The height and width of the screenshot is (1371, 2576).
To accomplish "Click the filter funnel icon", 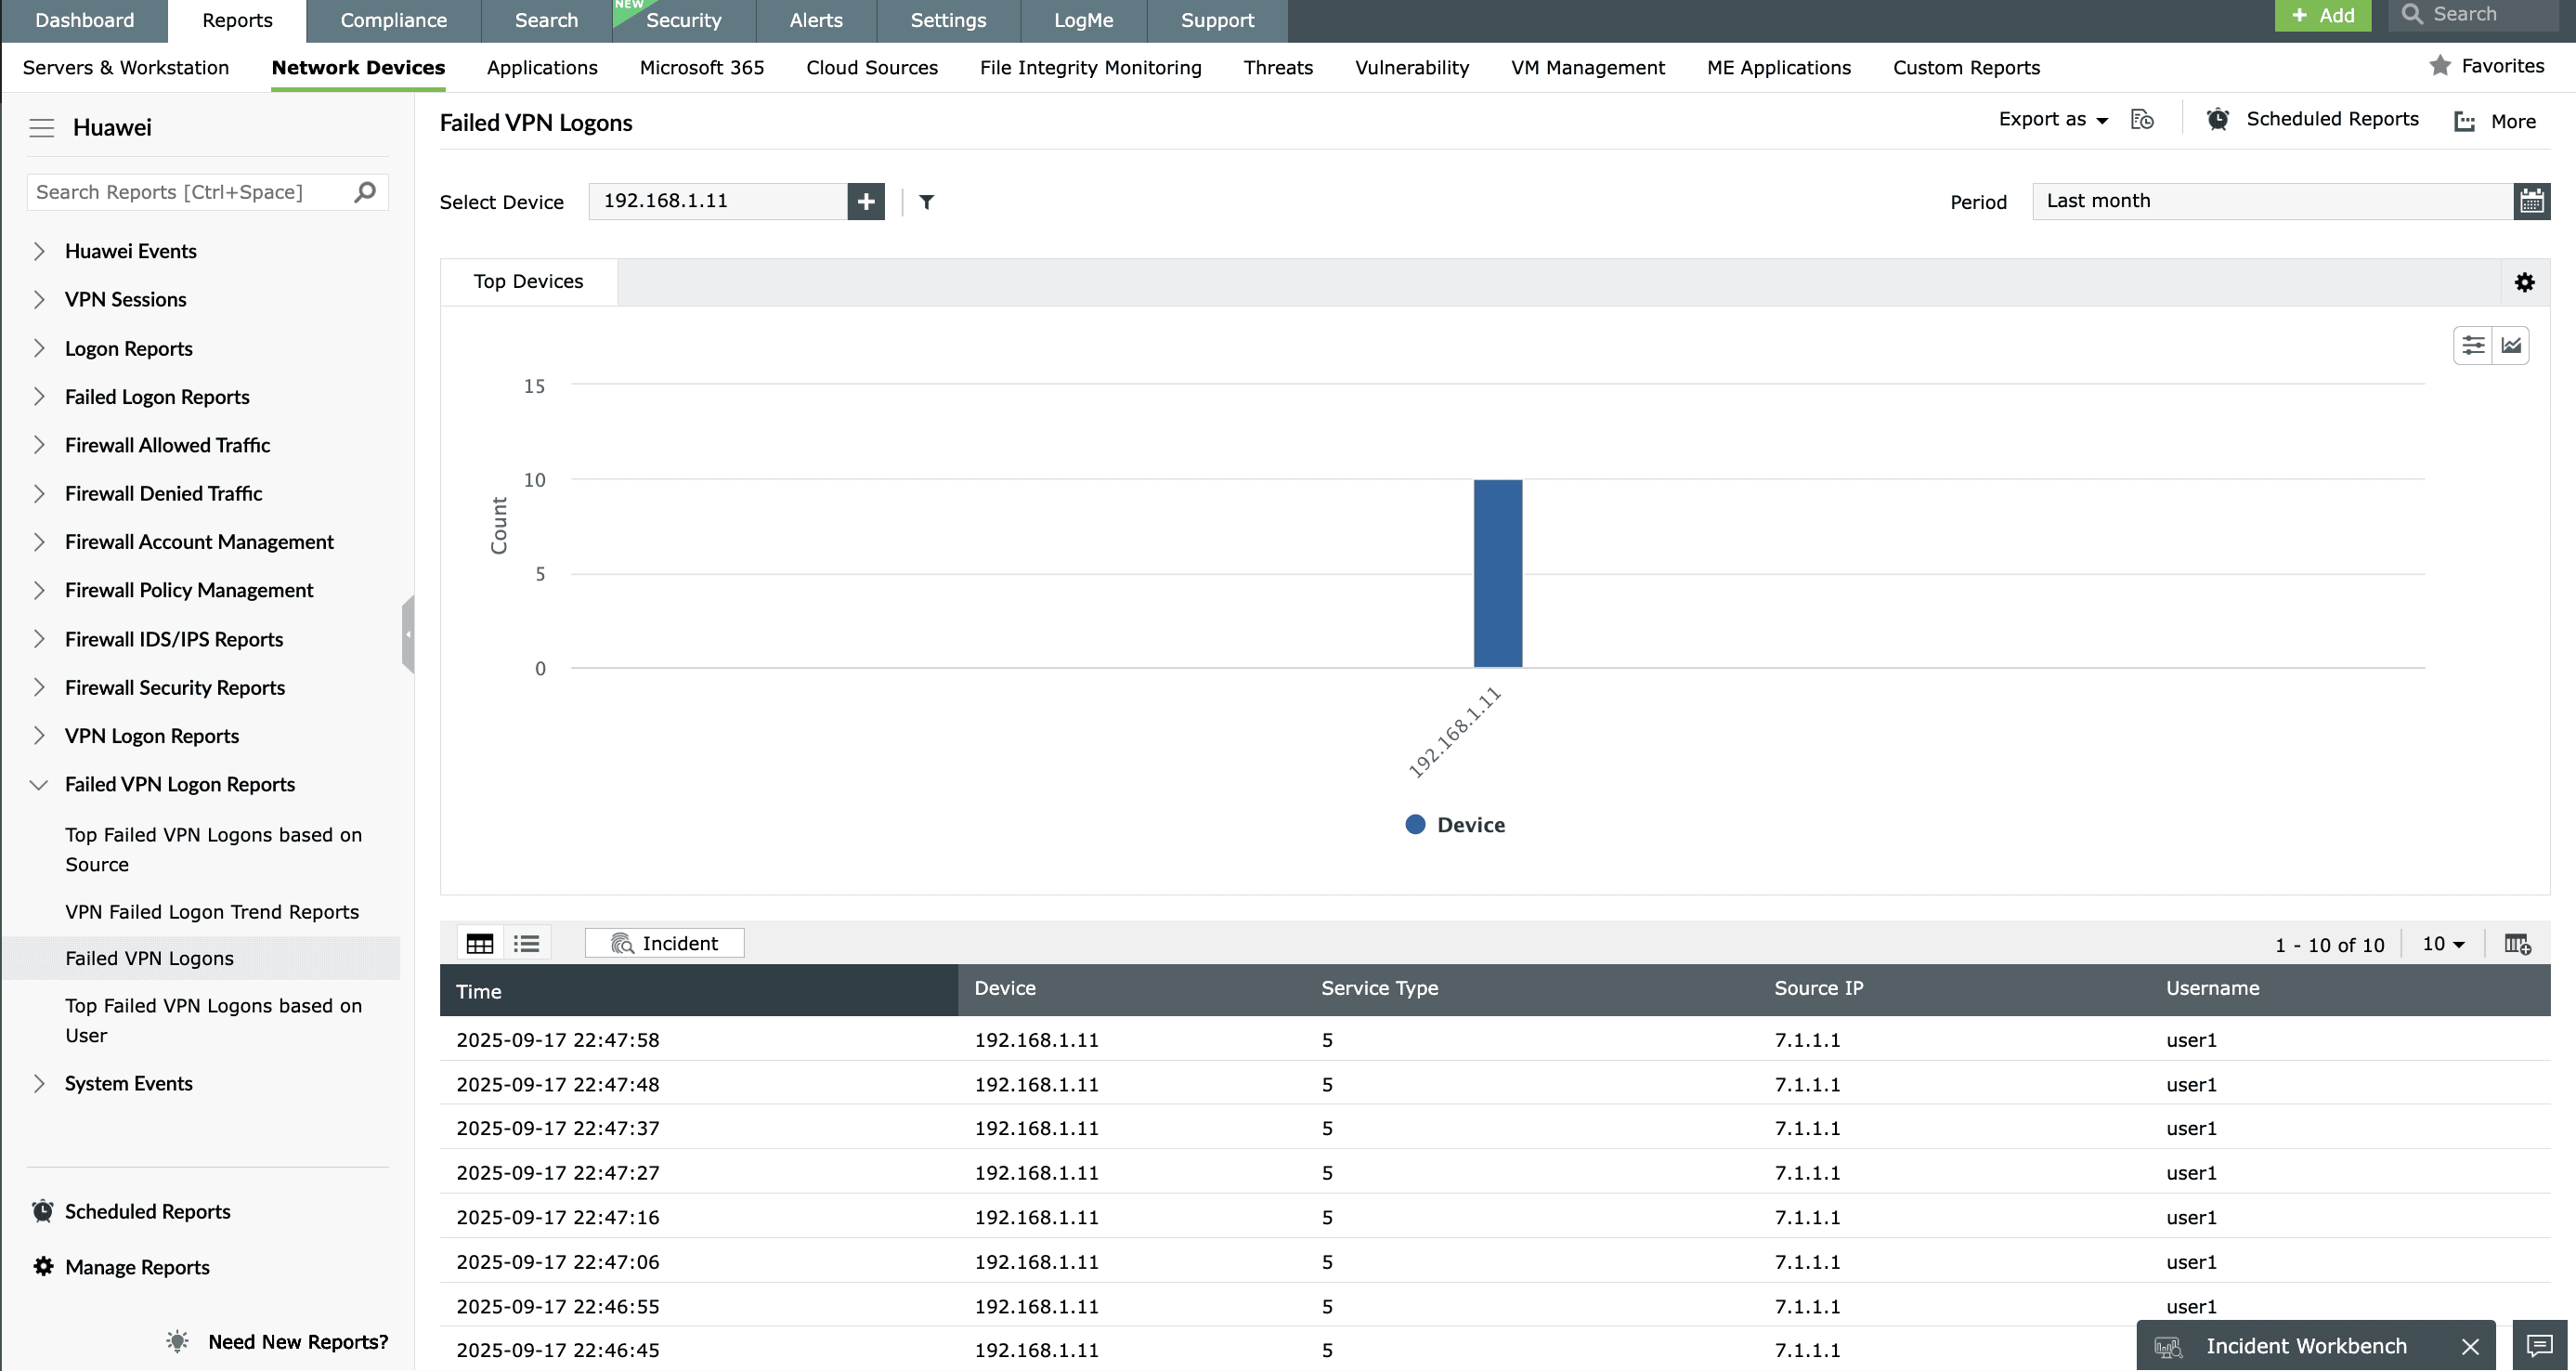I will coord(926,202).
